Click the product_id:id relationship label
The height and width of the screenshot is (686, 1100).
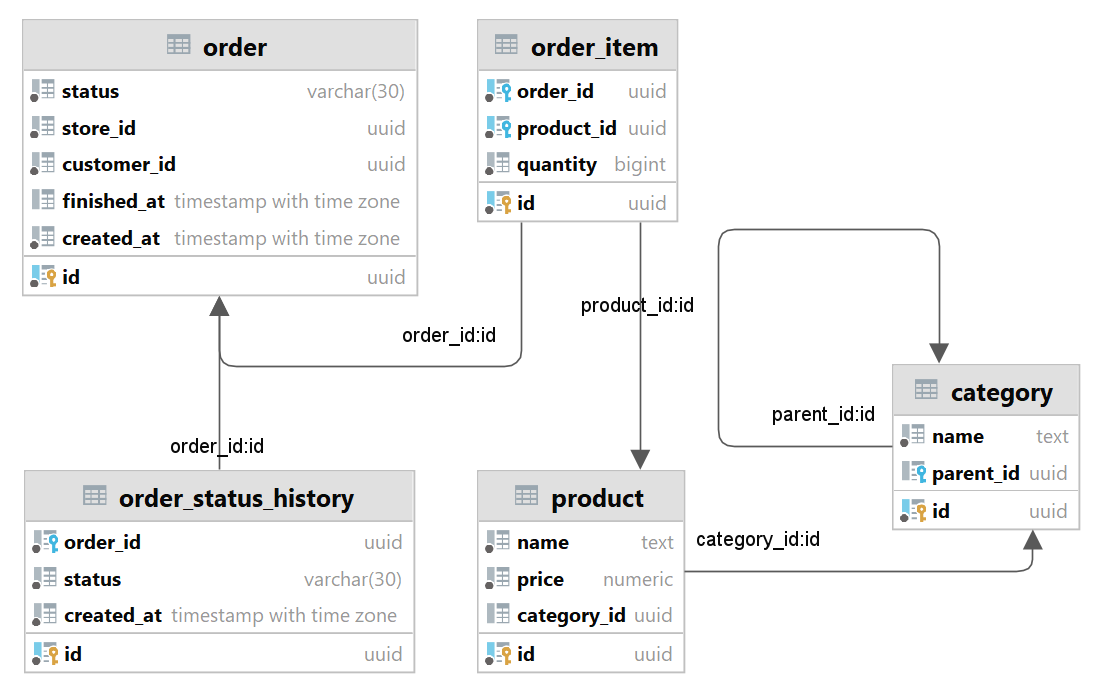pyautogui.click(x=637, y=305)
